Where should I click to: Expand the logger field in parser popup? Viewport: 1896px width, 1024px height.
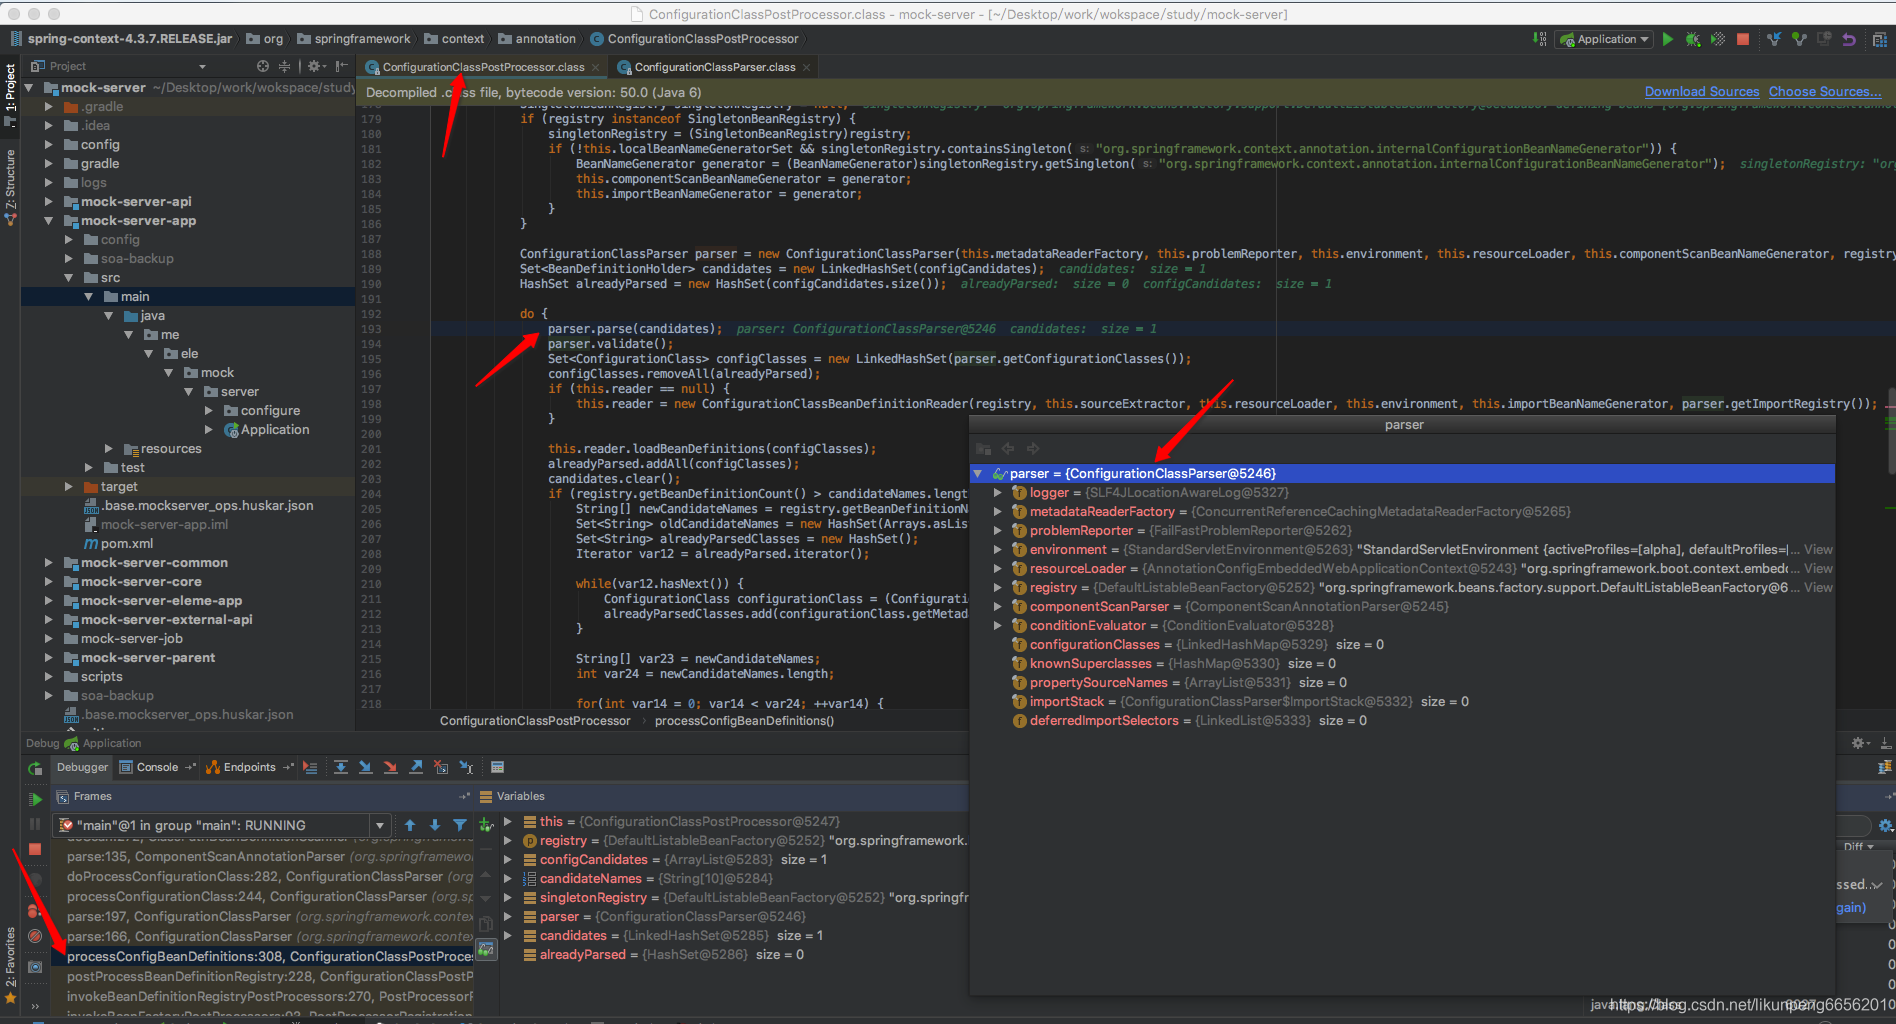click(x=997, y=493)
